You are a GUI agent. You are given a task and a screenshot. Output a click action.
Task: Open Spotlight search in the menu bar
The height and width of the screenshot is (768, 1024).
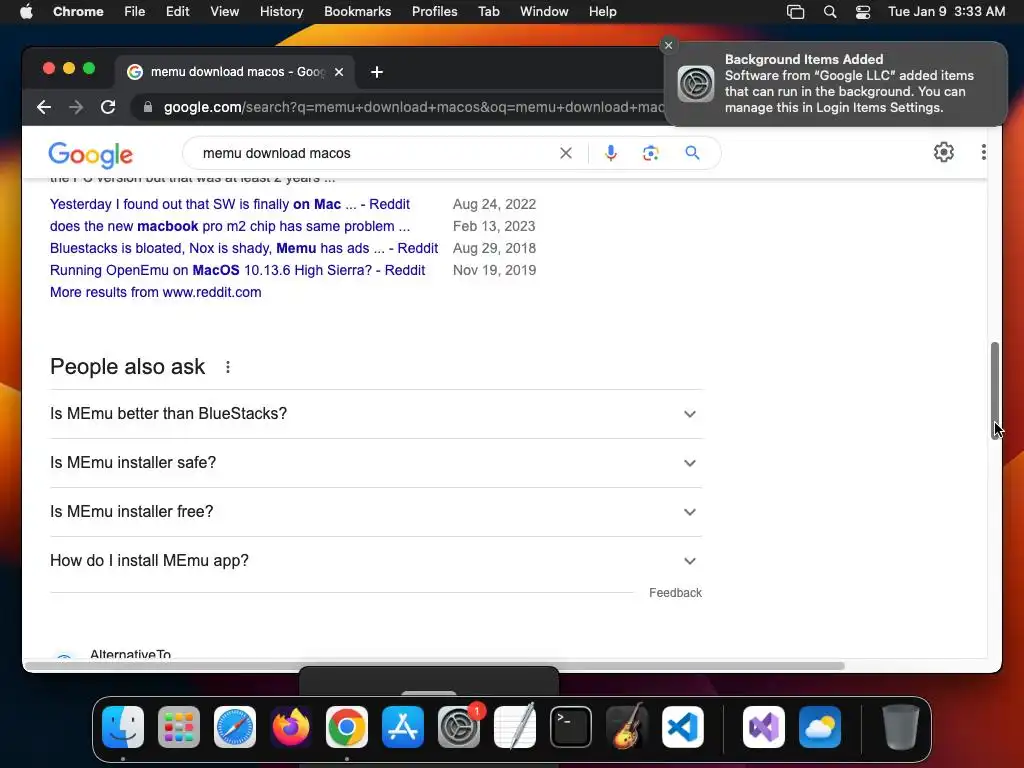[x=830, y=12]
